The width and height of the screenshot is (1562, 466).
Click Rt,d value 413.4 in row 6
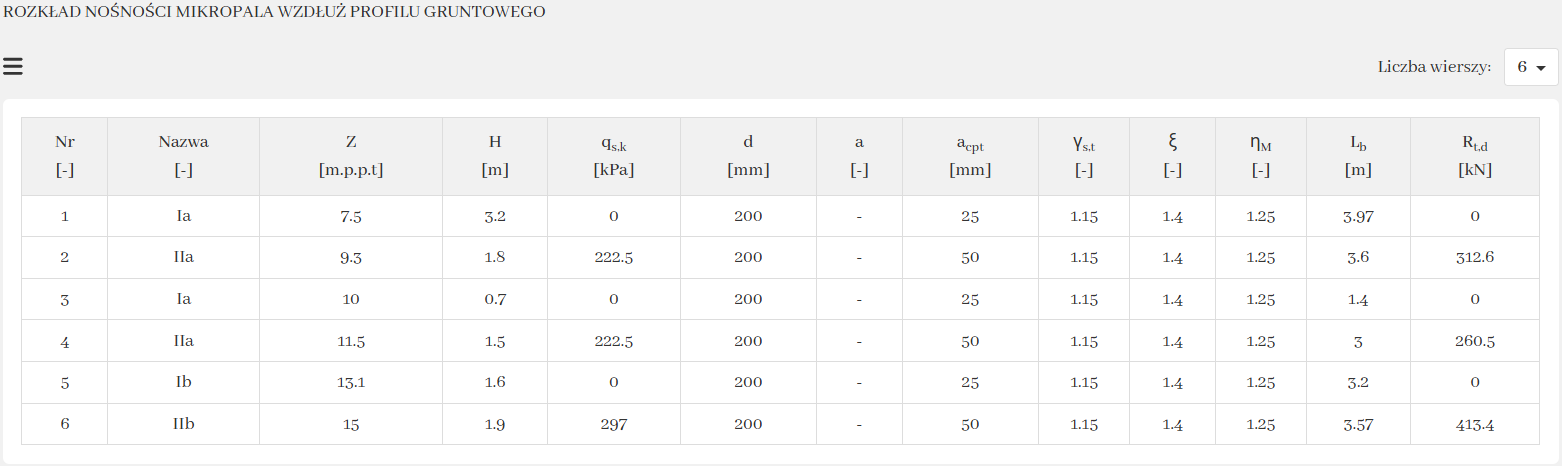[1475, 424]
